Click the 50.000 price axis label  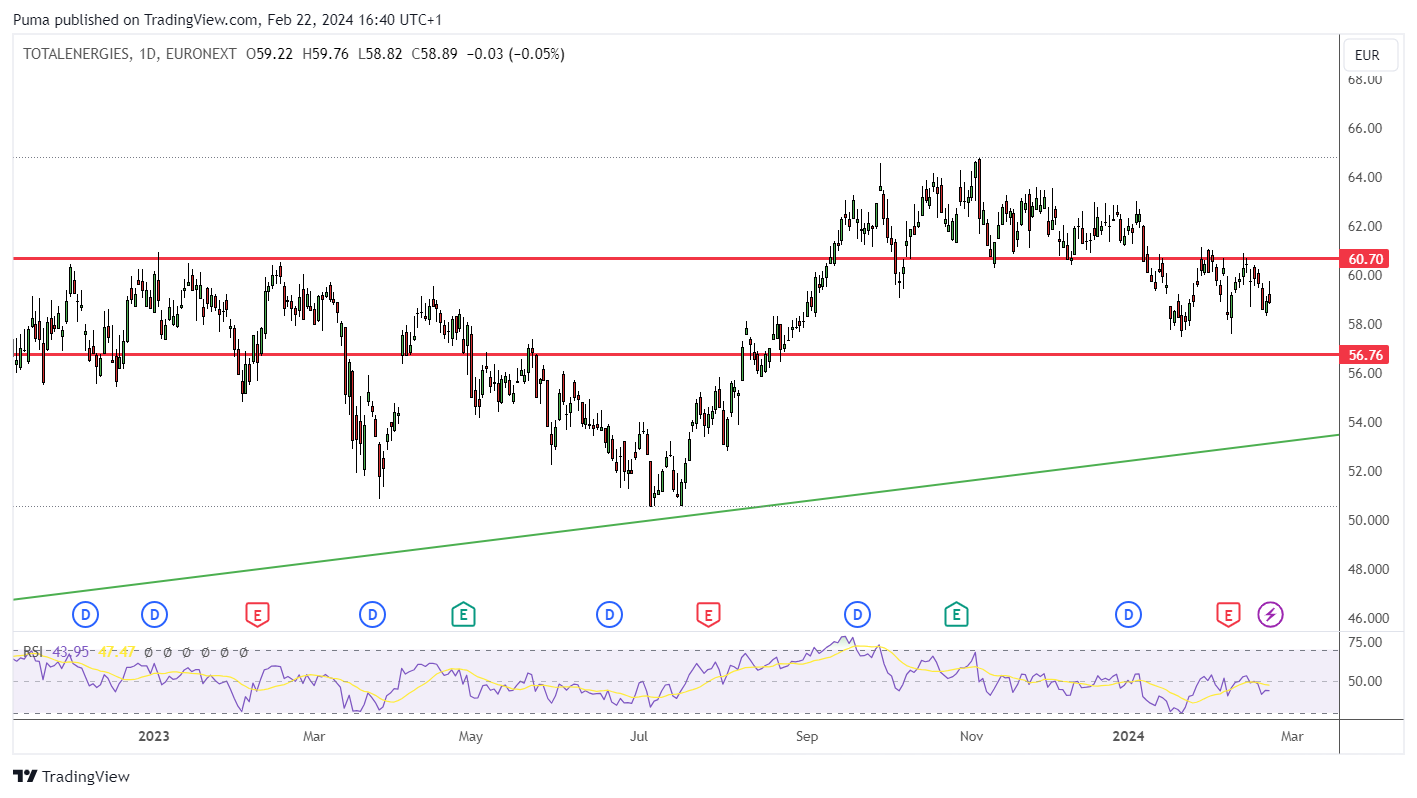tap(1368, 521)
